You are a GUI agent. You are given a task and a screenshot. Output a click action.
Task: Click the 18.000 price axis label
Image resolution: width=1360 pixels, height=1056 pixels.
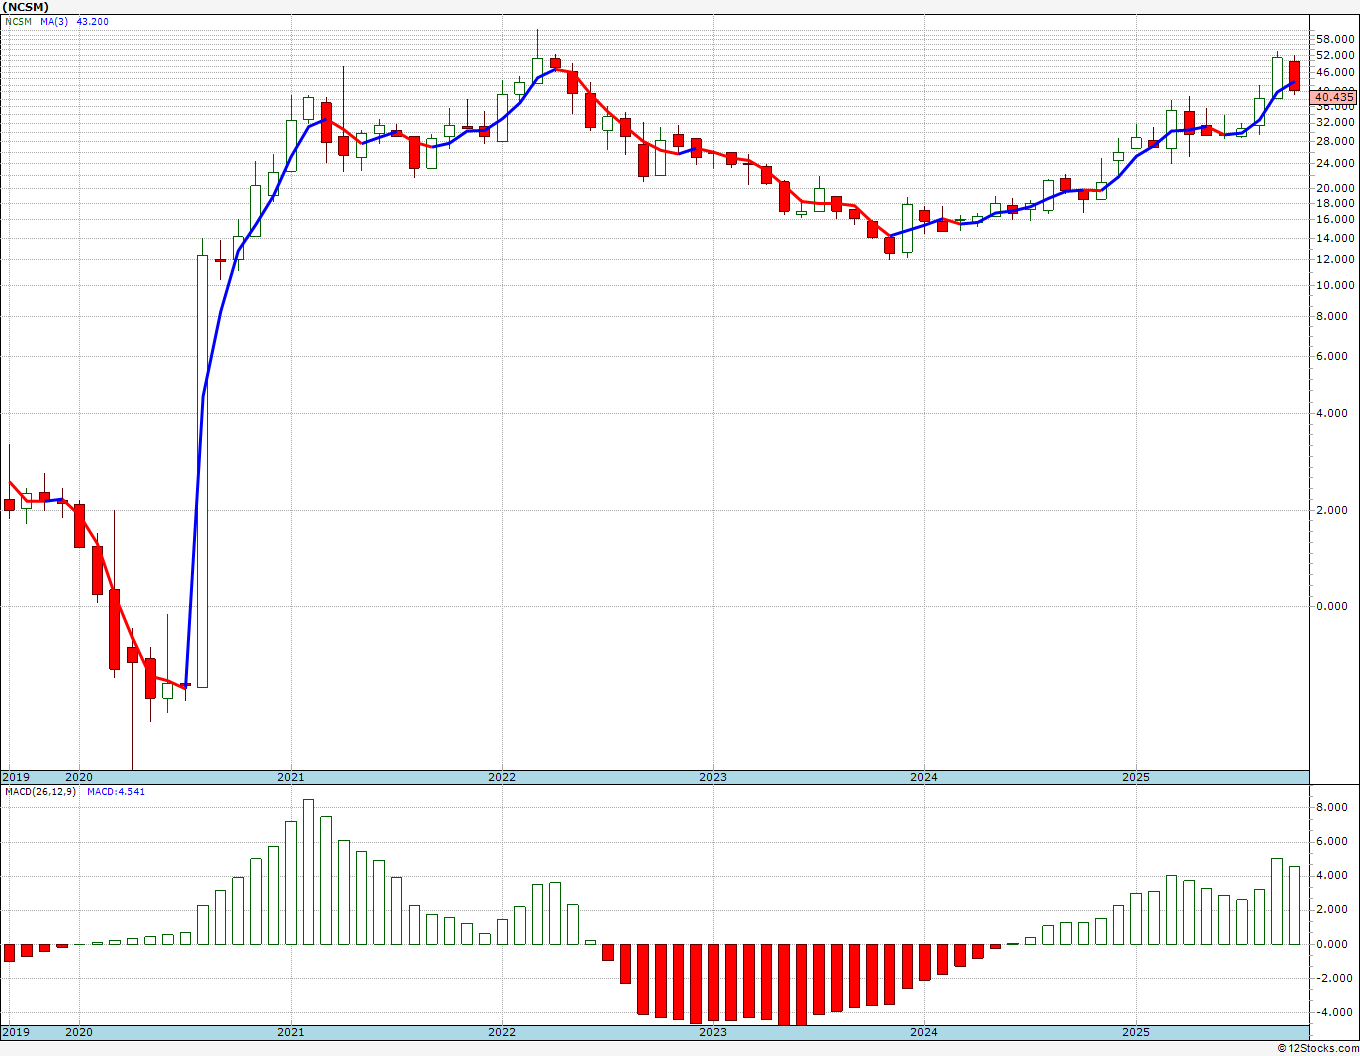[x=1335, y=203]
